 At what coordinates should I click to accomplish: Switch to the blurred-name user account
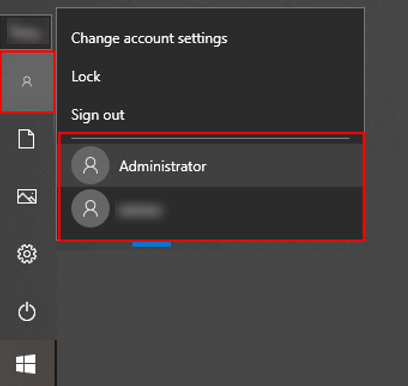tap(211, 209)
